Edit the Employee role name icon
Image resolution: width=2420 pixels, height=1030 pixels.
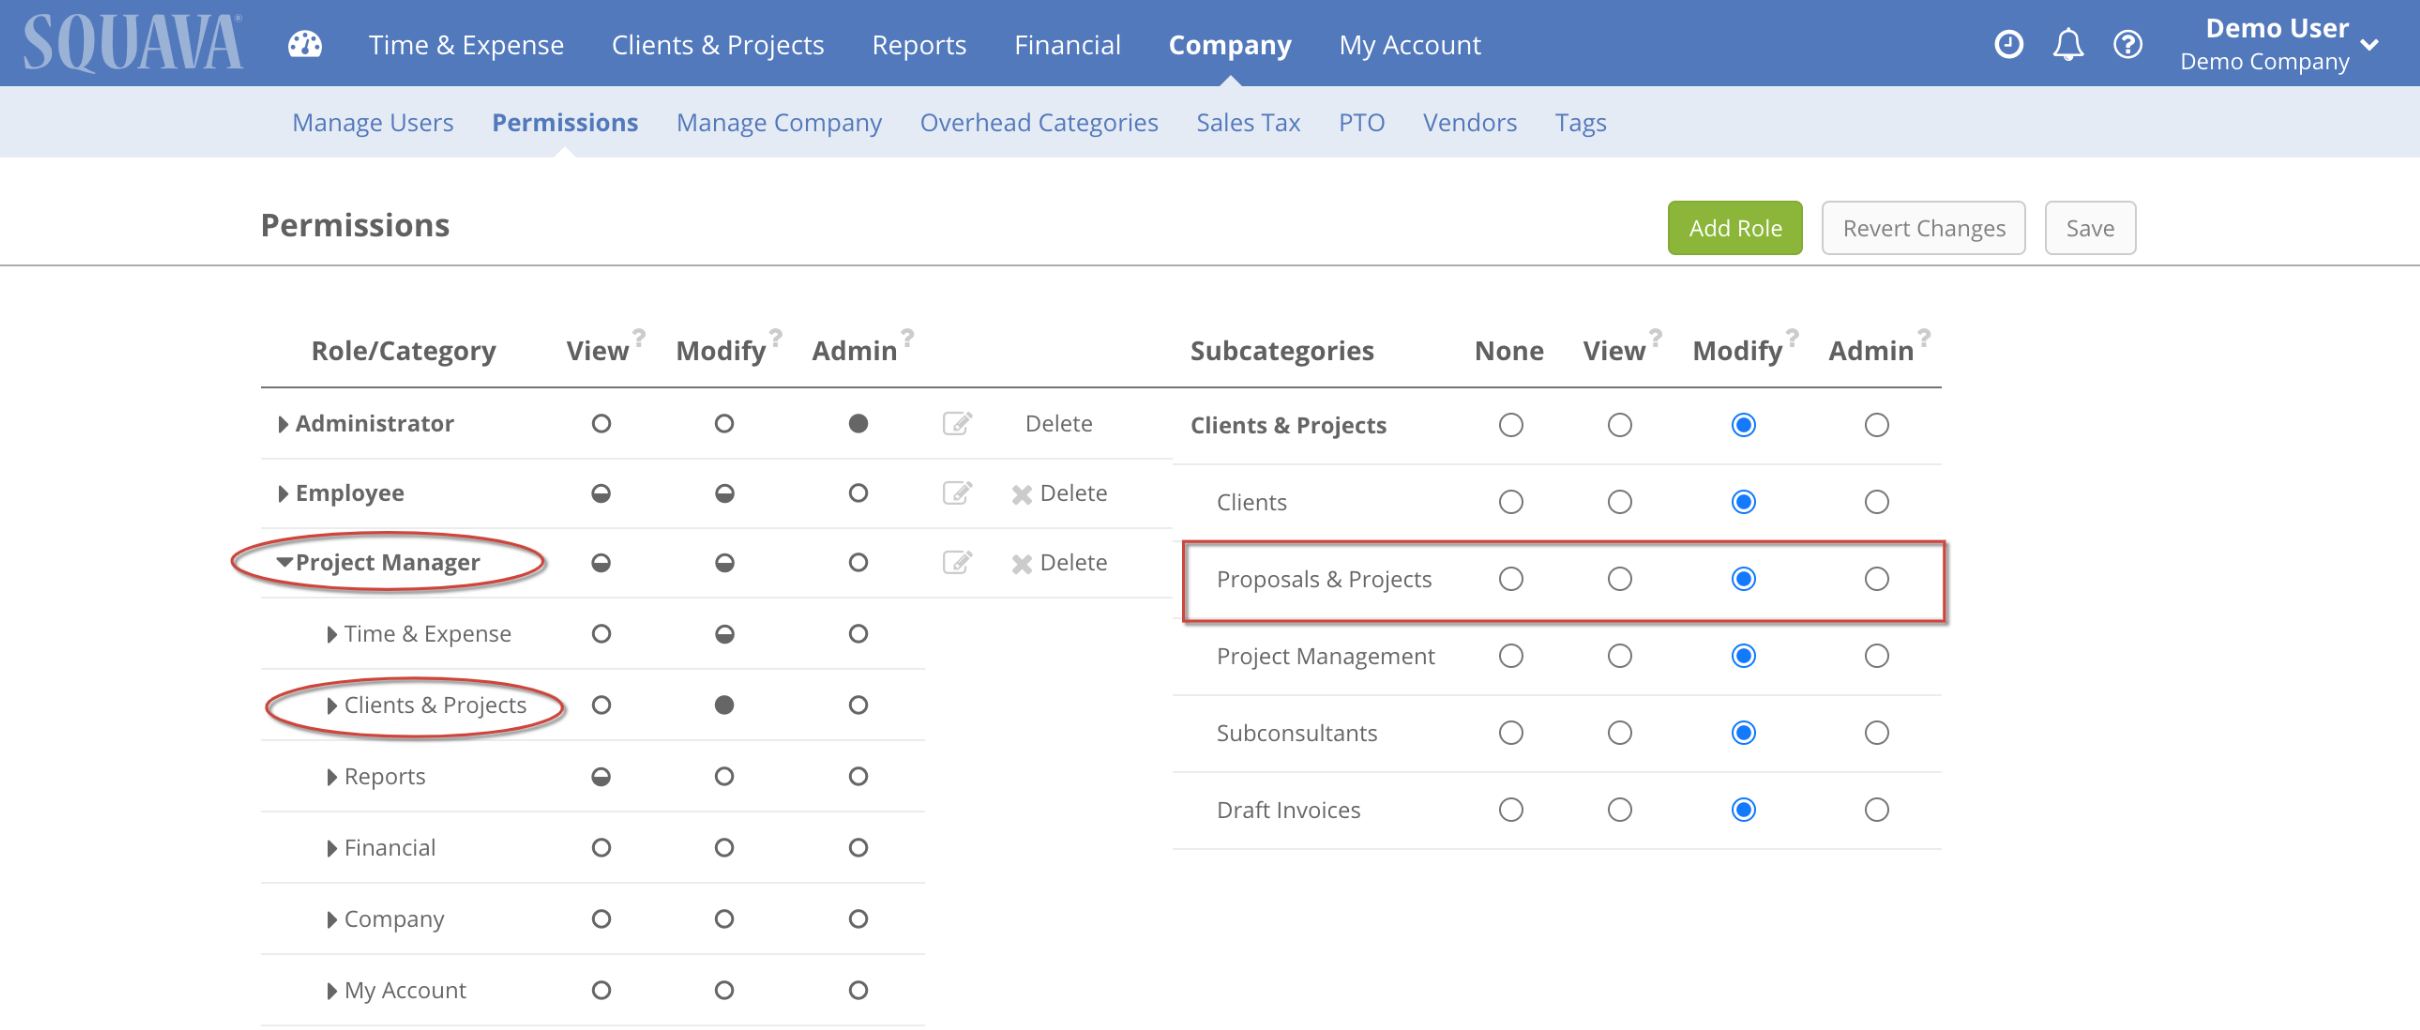pyautogui.click(x=957, y=493)
